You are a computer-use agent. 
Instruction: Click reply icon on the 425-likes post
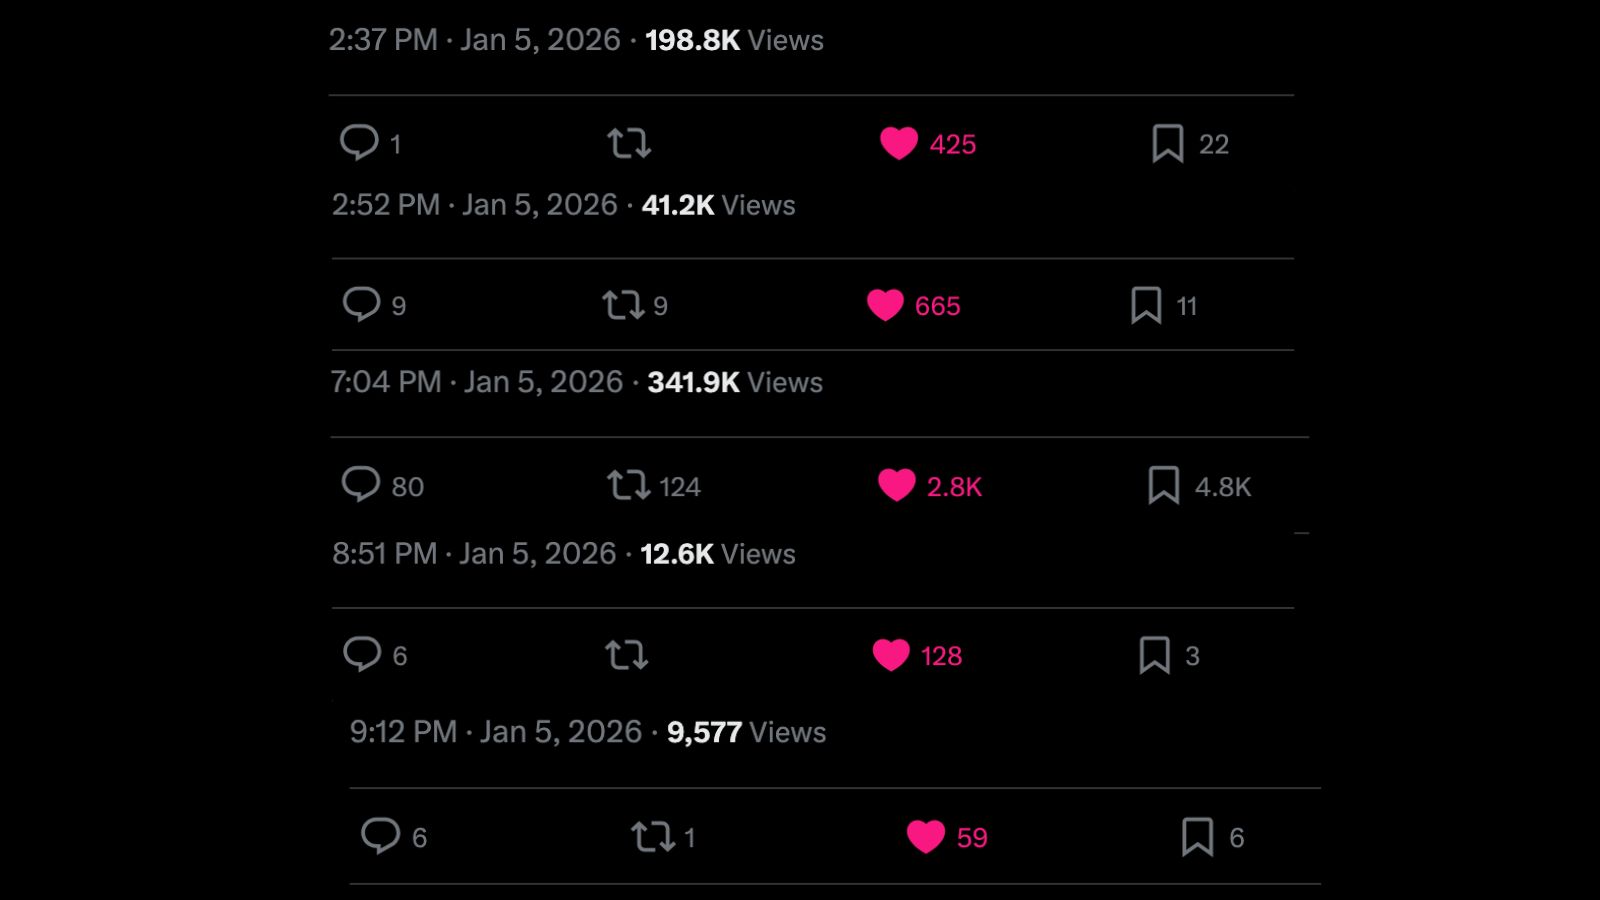(359, 143)
